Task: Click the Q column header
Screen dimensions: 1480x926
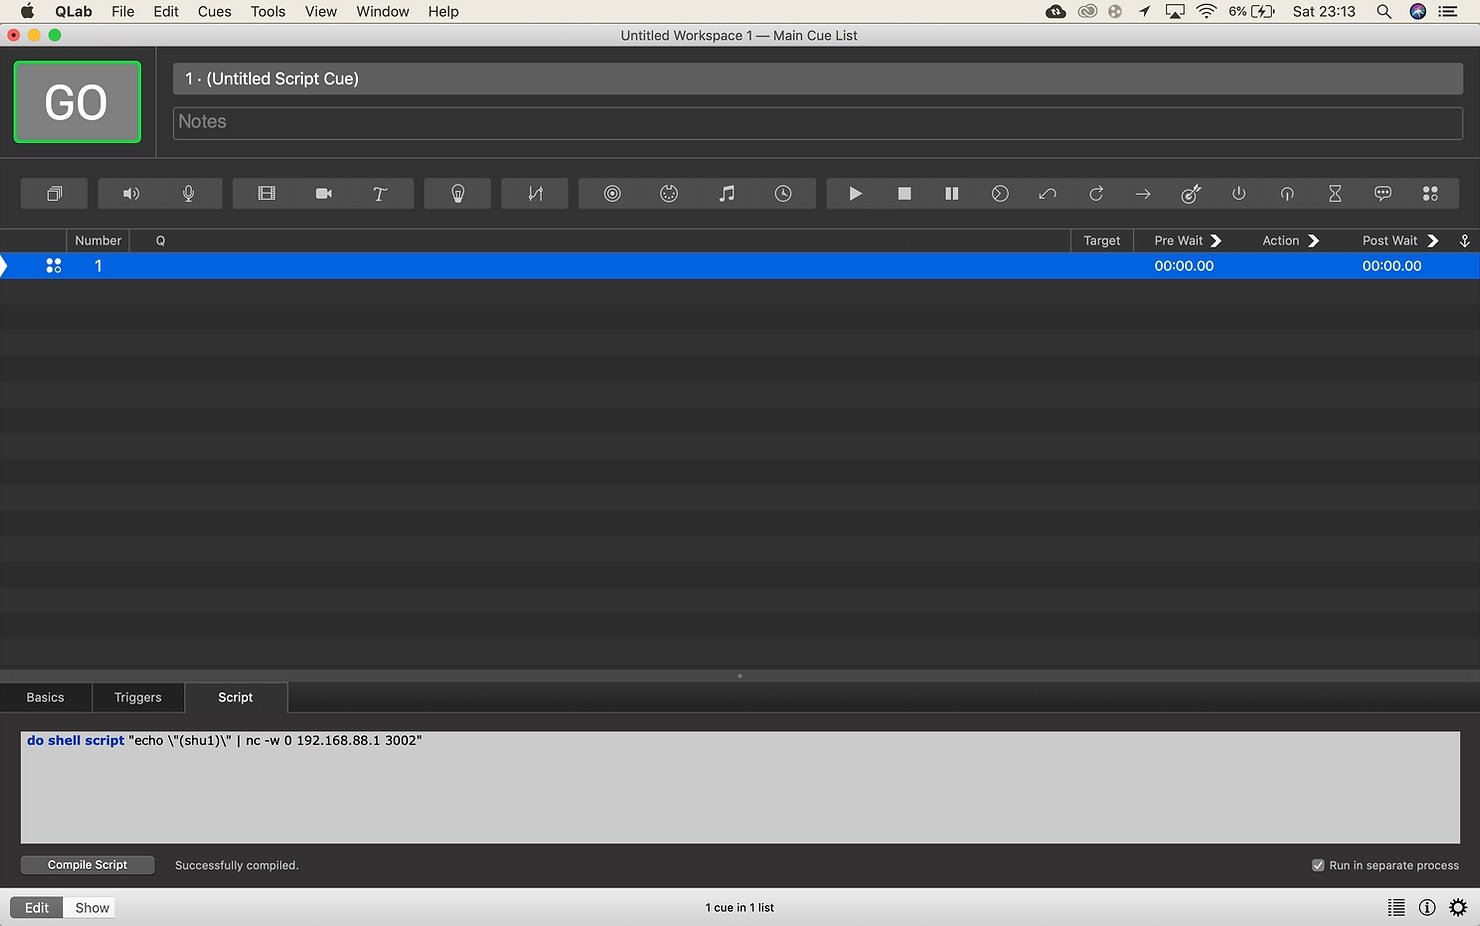Action: (160, 241)
